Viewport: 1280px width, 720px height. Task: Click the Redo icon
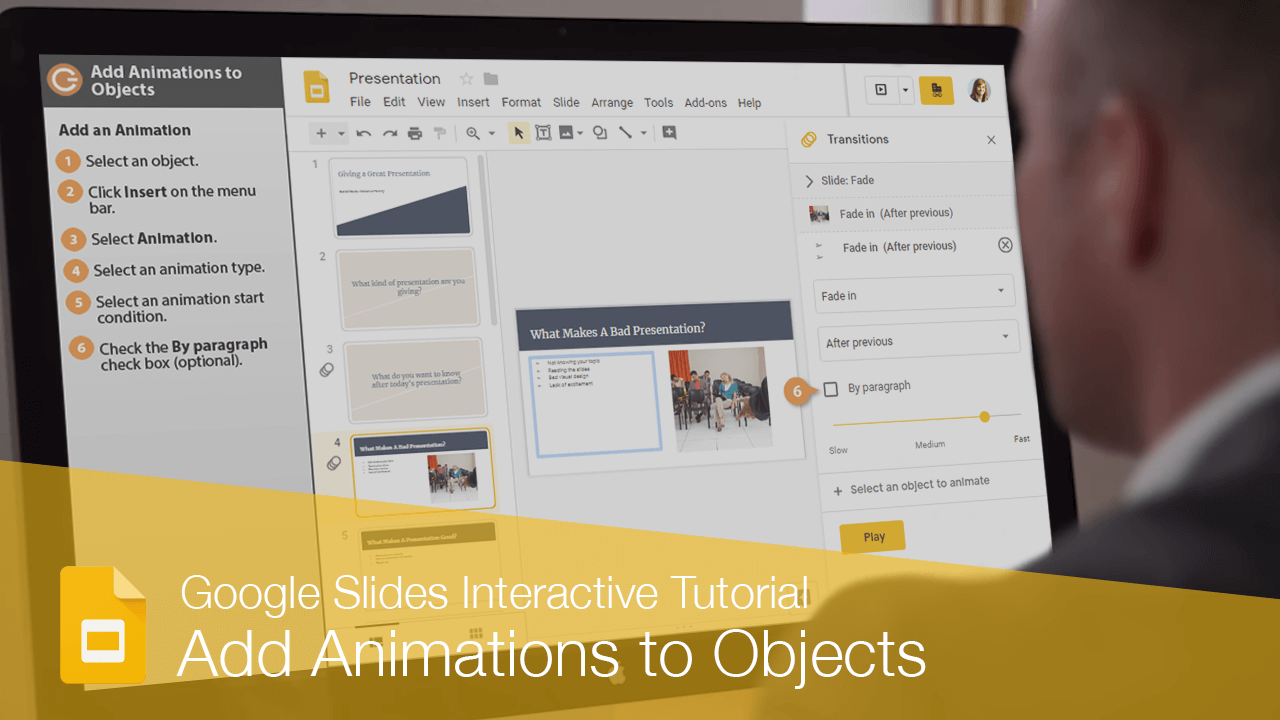pyautogui.click(x=389, y=132)
